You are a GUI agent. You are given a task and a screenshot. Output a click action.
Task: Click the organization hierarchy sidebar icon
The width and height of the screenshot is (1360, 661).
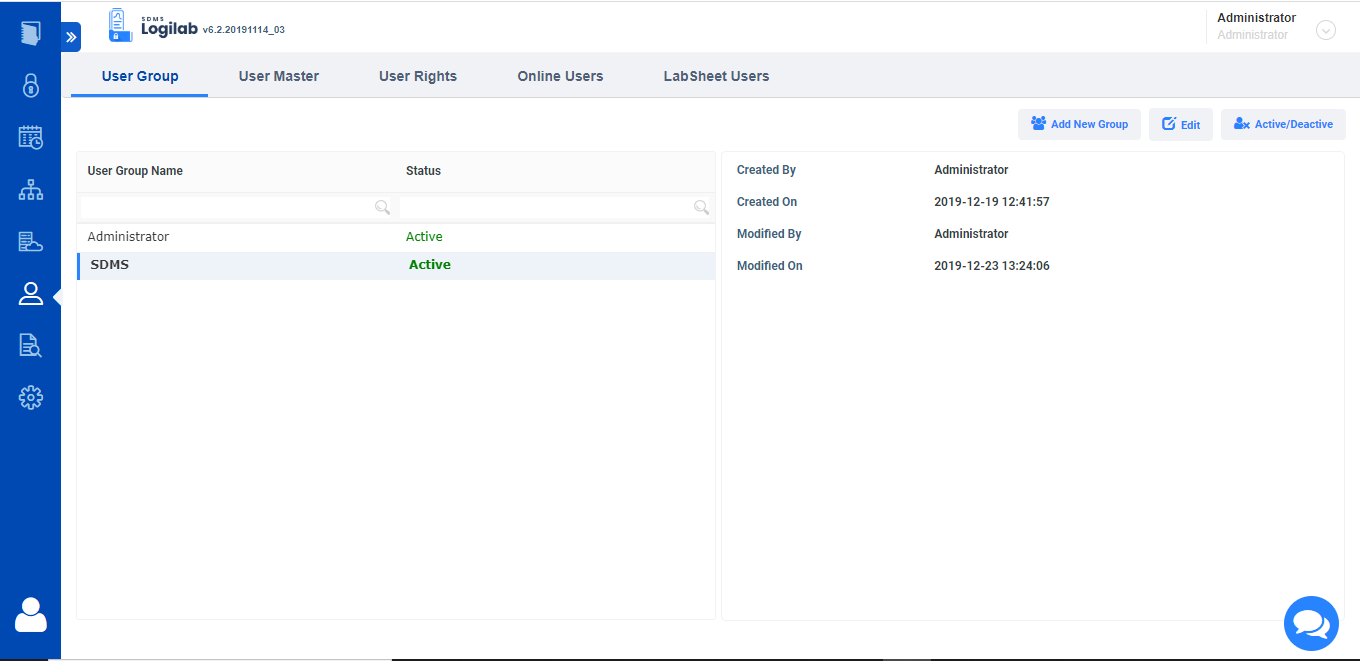pyautogui.click(x=30, y=189)
